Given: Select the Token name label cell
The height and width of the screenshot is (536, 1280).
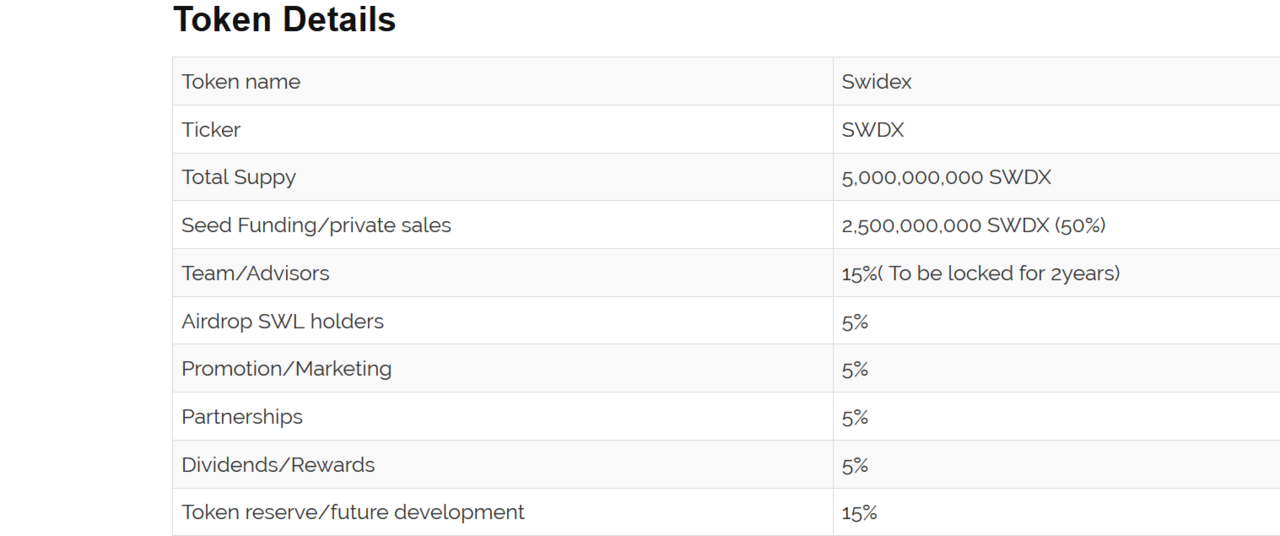Looking at the screenshot, I should (241, 82).
